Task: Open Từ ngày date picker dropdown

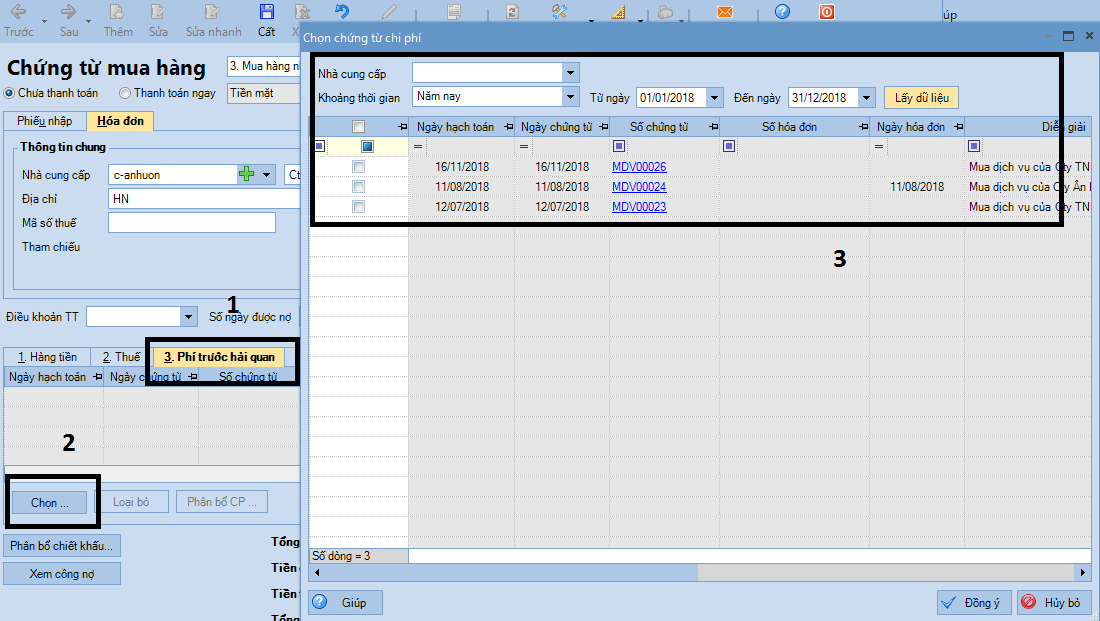Action: [x=715, y=98]
